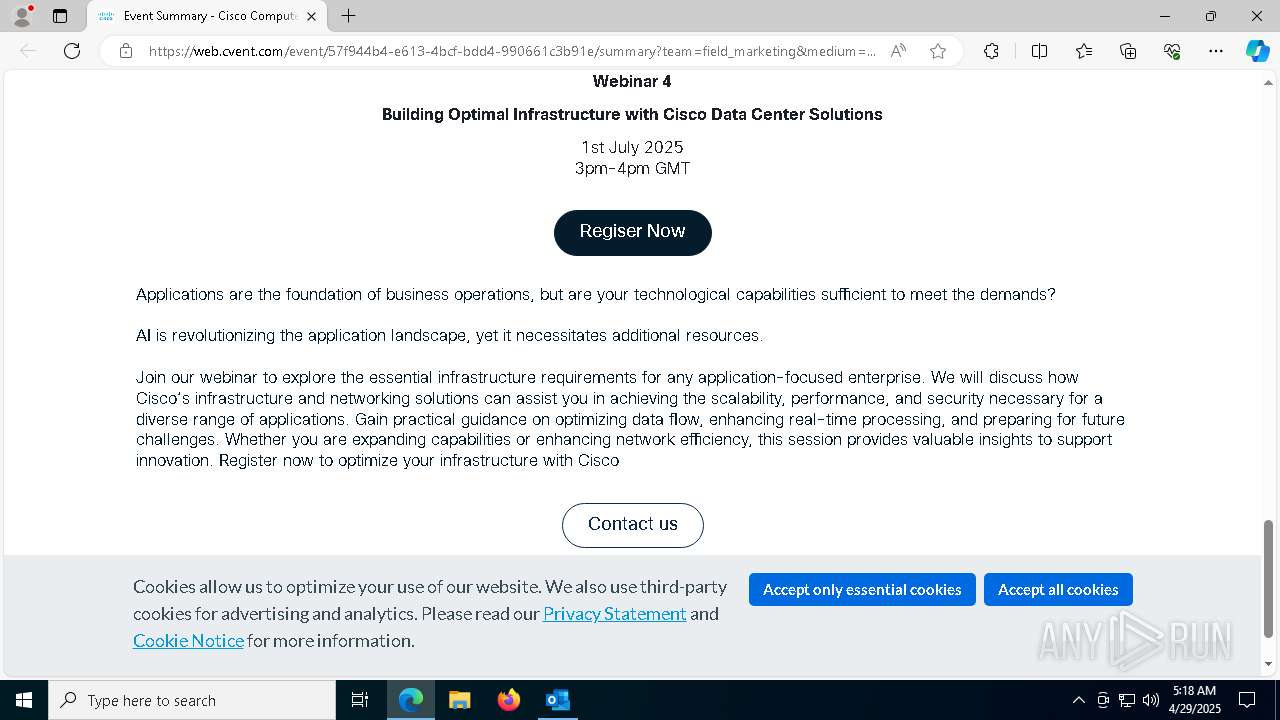Open Microsoft Edge taskbar icon
The image size is (1280, 720).
click(x=411, y=700)
